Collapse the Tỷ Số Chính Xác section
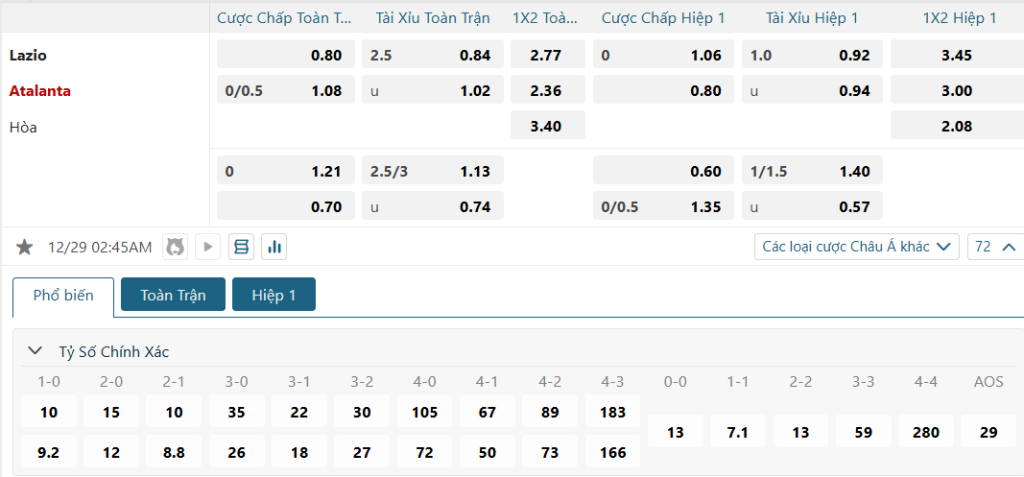Image resolution: width=1024 pixels, height=477 pixels. point(36,351)
